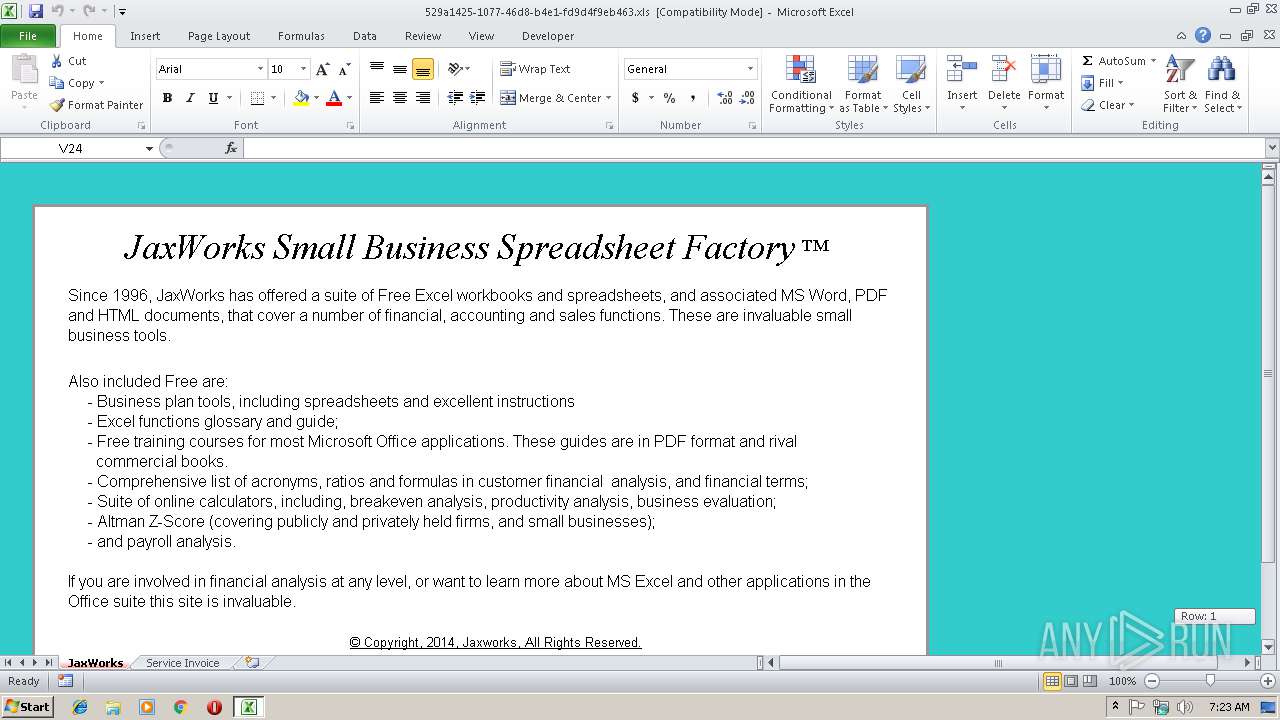Select the Format Painter brush
Screen dimensions: 1280x720
57,105
